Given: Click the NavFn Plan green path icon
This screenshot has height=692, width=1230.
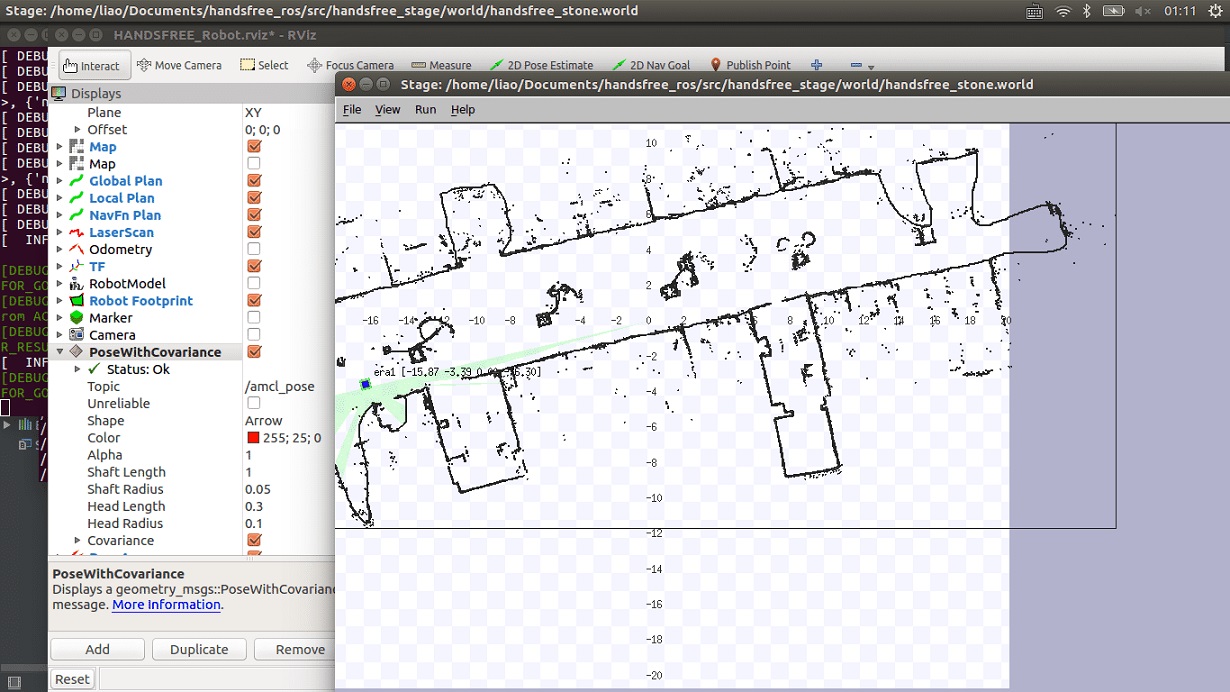Looking at the screenshot, I should [76, 215].
